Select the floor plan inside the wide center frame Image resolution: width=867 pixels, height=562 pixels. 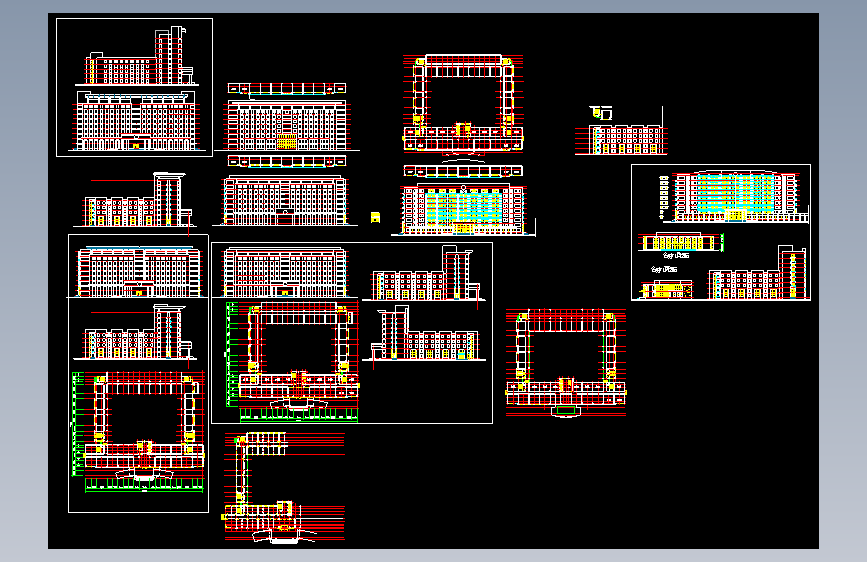(293, 362)
